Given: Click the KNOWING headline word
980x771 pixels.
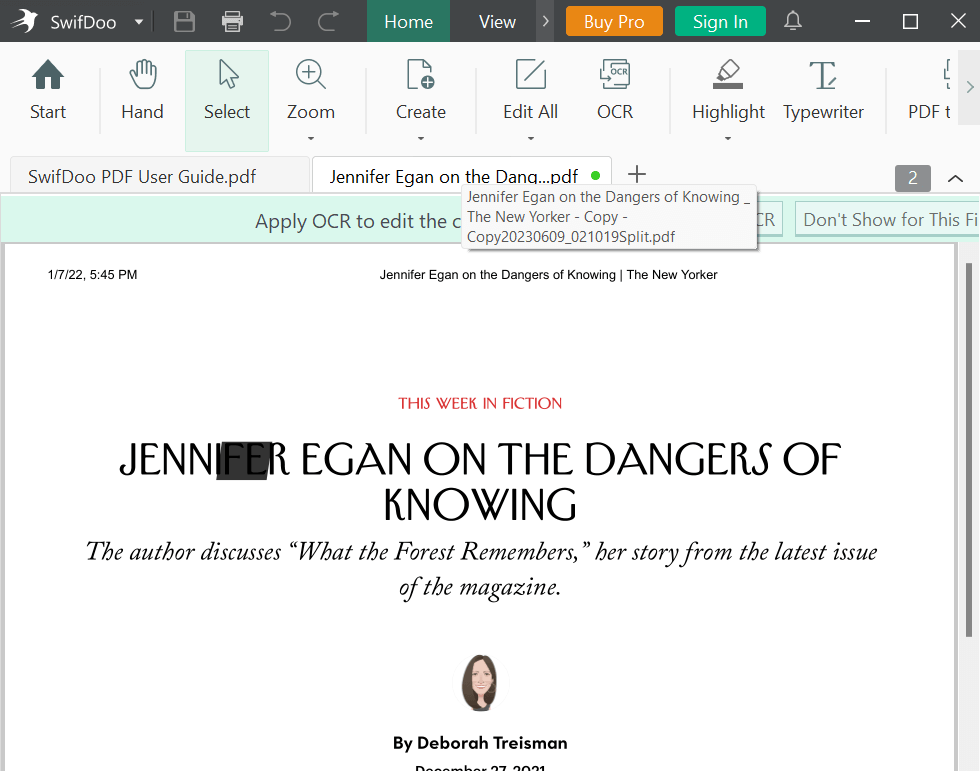Looking at the screenshot, I should click(x=480, y=505).
